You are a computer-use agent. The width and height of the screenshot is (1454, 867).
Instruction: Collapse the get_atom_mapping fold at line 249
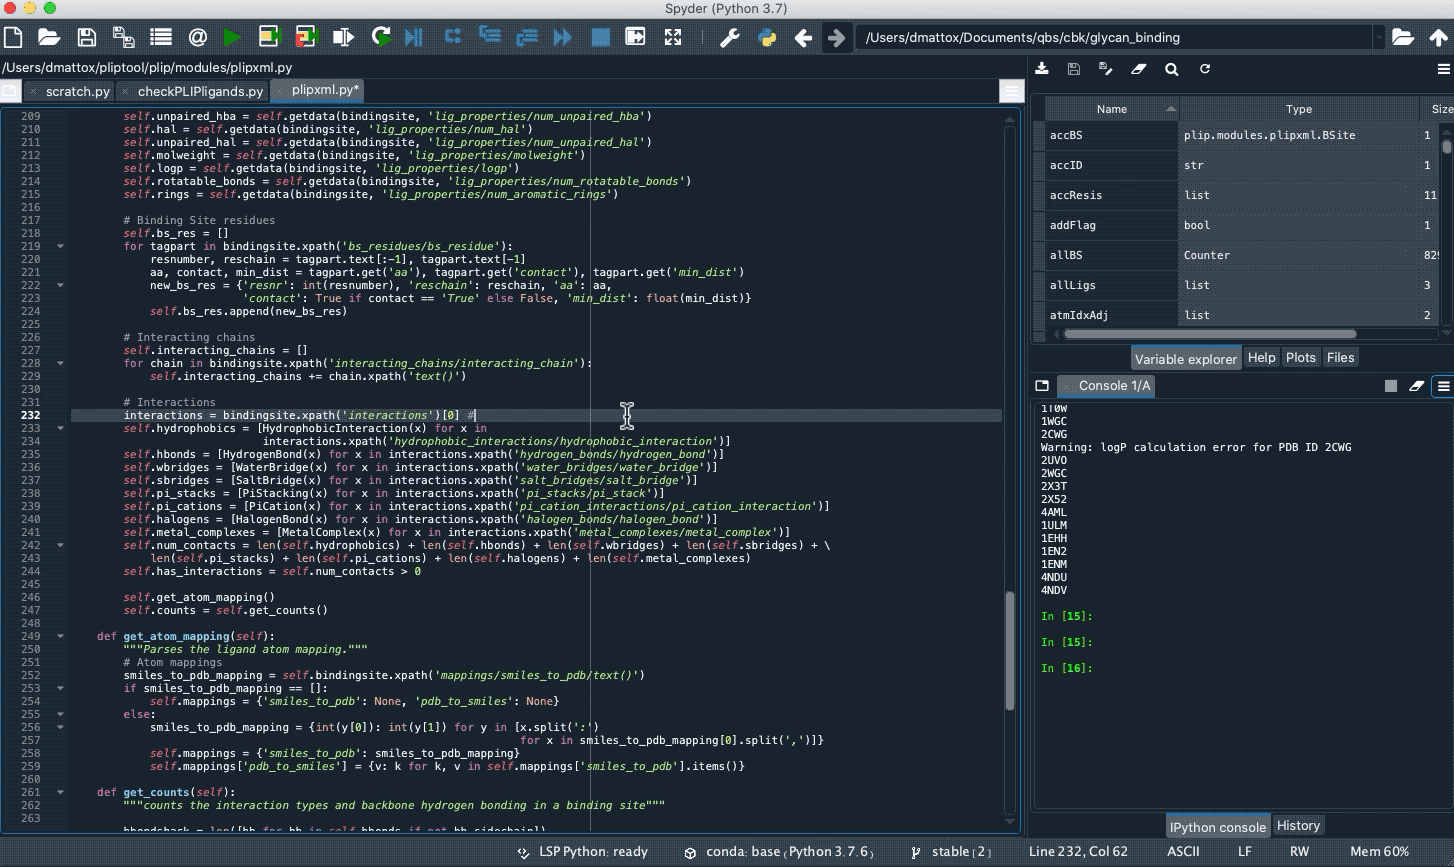[x=60, y=636]
